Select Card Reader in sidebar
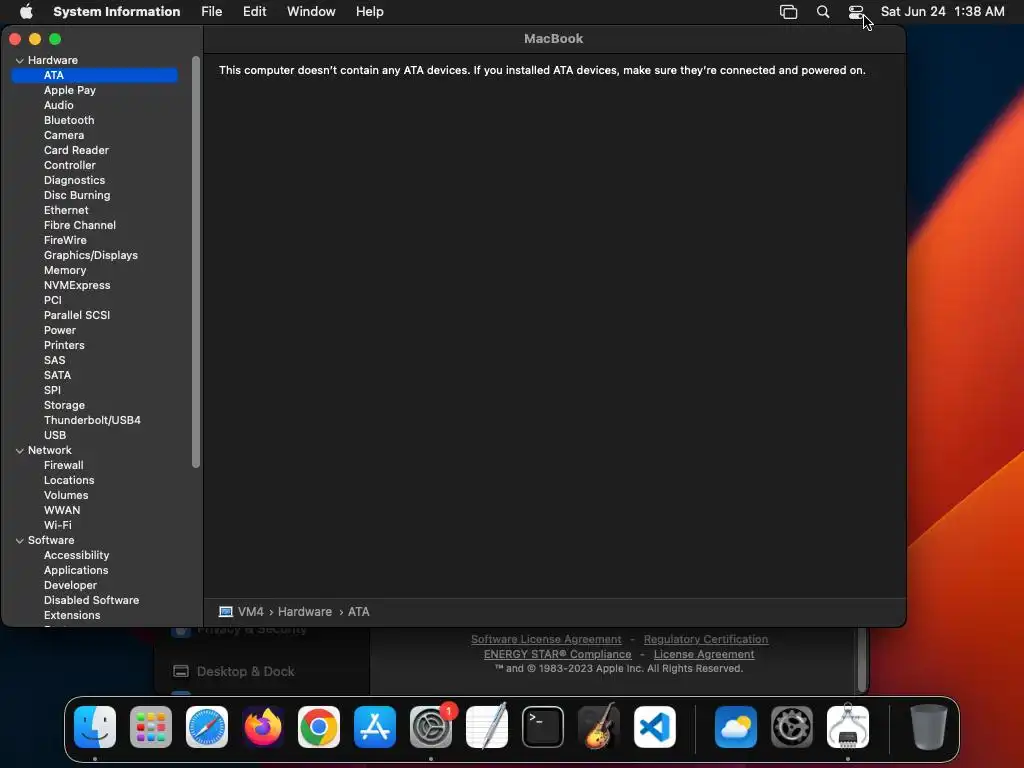This screenshot has width=1024, height=768. point(76,150)
